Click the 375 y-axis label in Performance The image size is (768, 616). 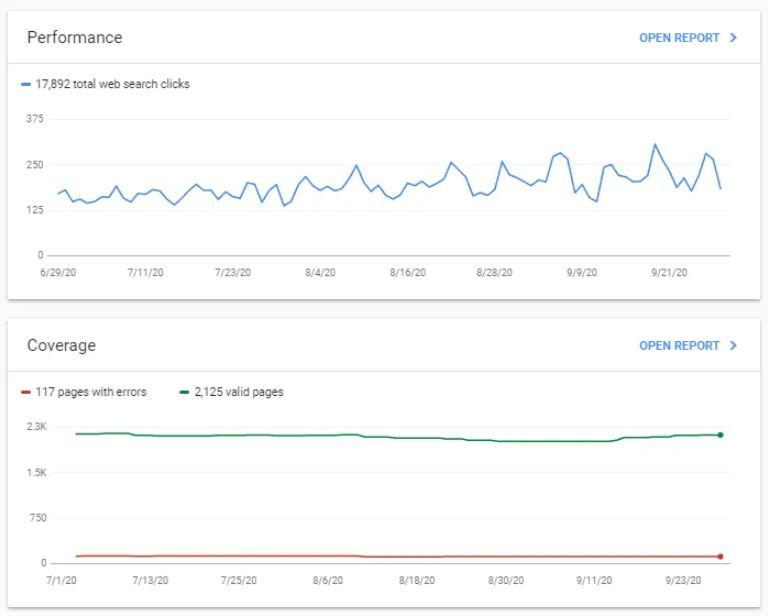[x=35, y=119]
